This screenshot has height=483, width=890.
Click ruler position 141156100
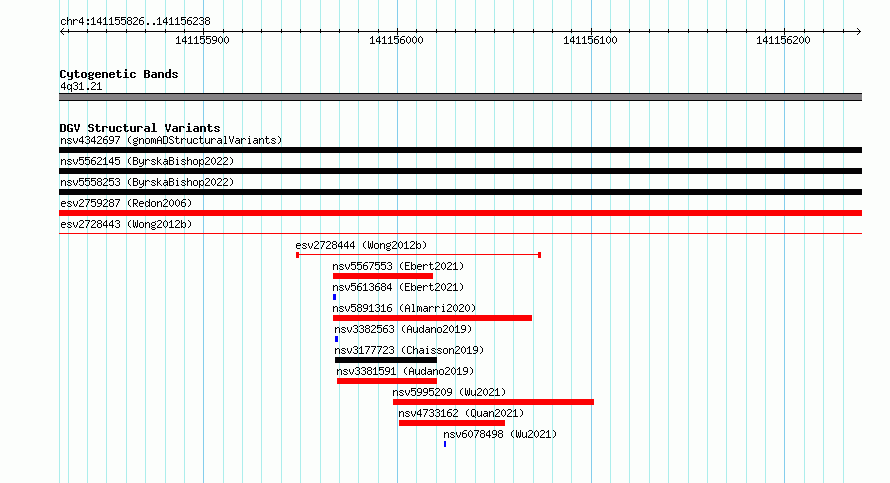coord(590,40)
